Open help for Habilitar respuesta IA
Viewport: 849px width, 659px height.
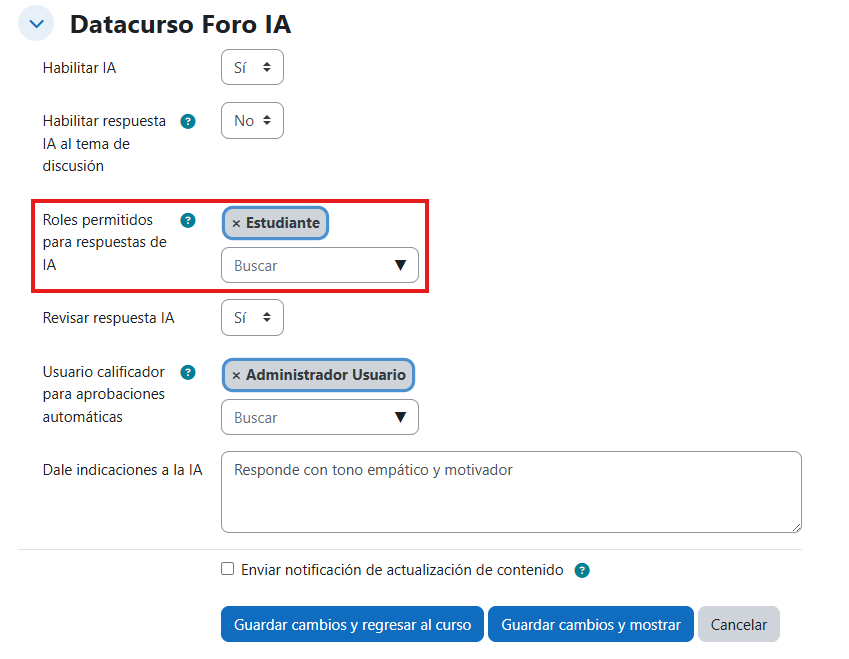click(188, 121)
